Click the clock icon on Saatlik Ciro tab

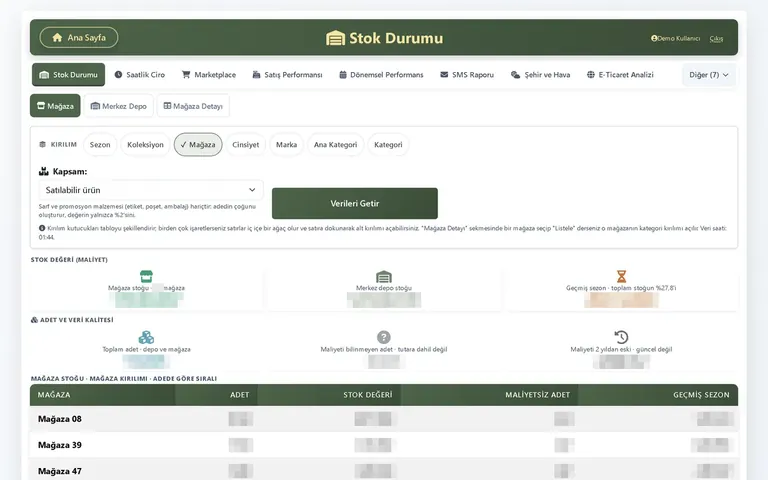(119, 74)
